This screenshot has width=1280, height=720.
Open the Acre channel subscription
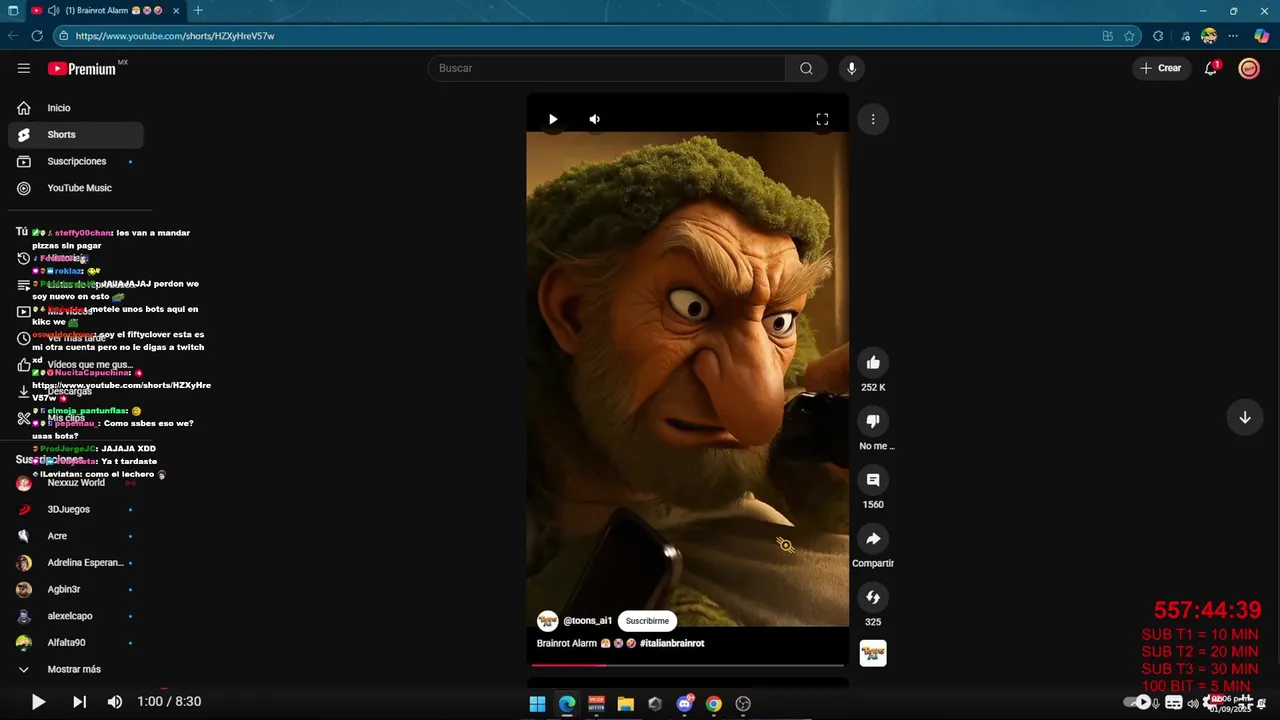click(x=76, y=536)
